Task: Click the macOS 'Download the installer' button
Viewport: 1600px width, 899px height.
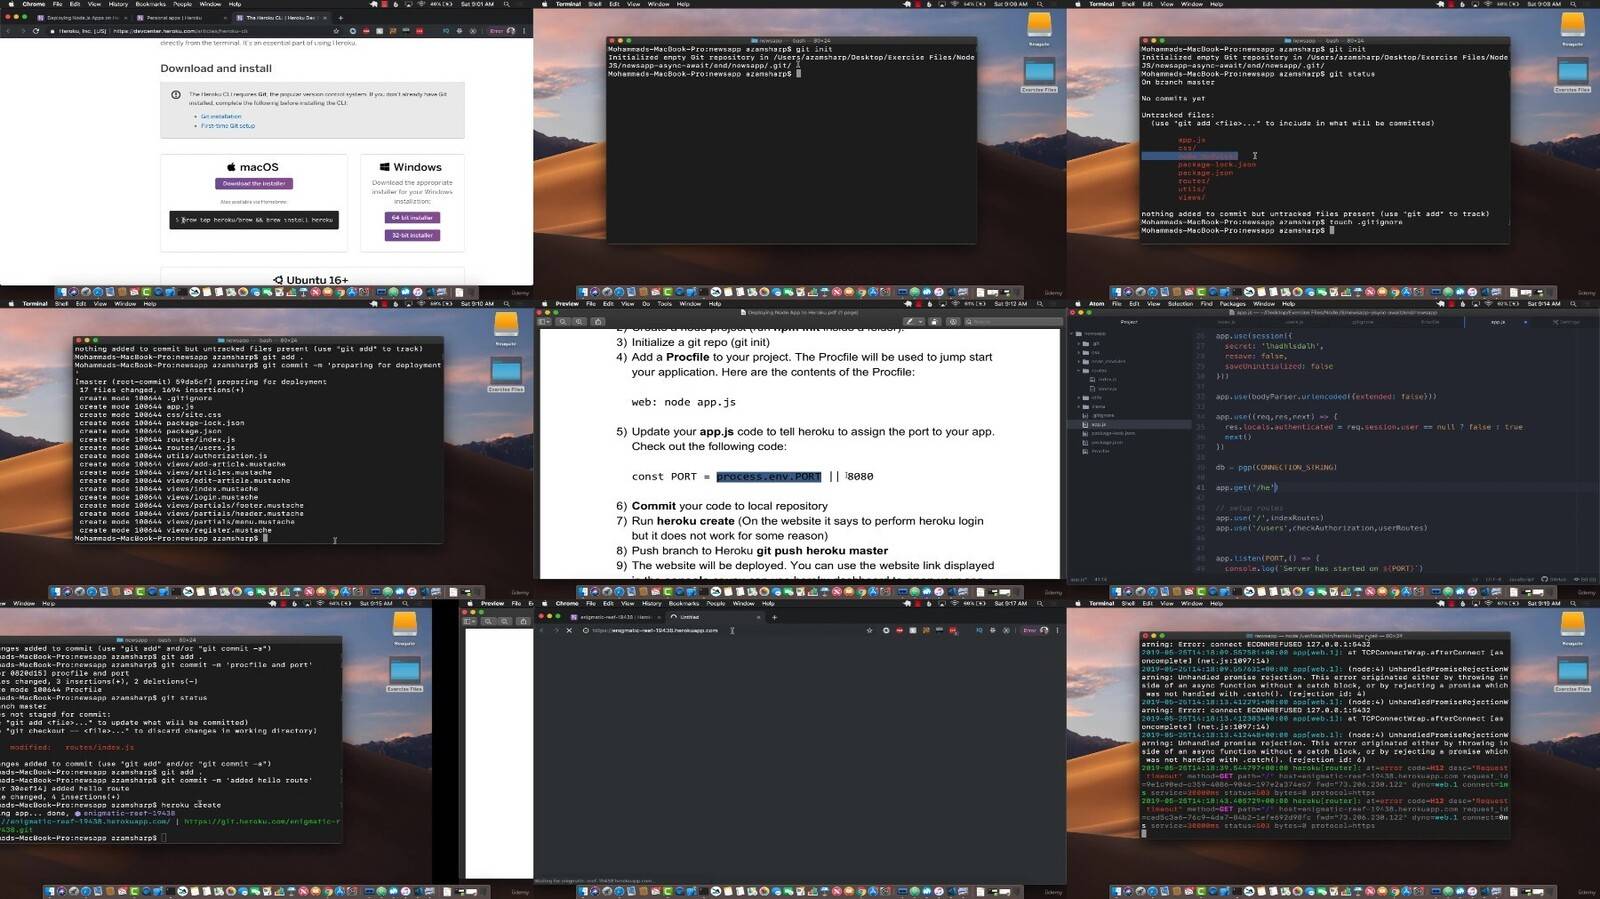Action: (x=254, y=184)
